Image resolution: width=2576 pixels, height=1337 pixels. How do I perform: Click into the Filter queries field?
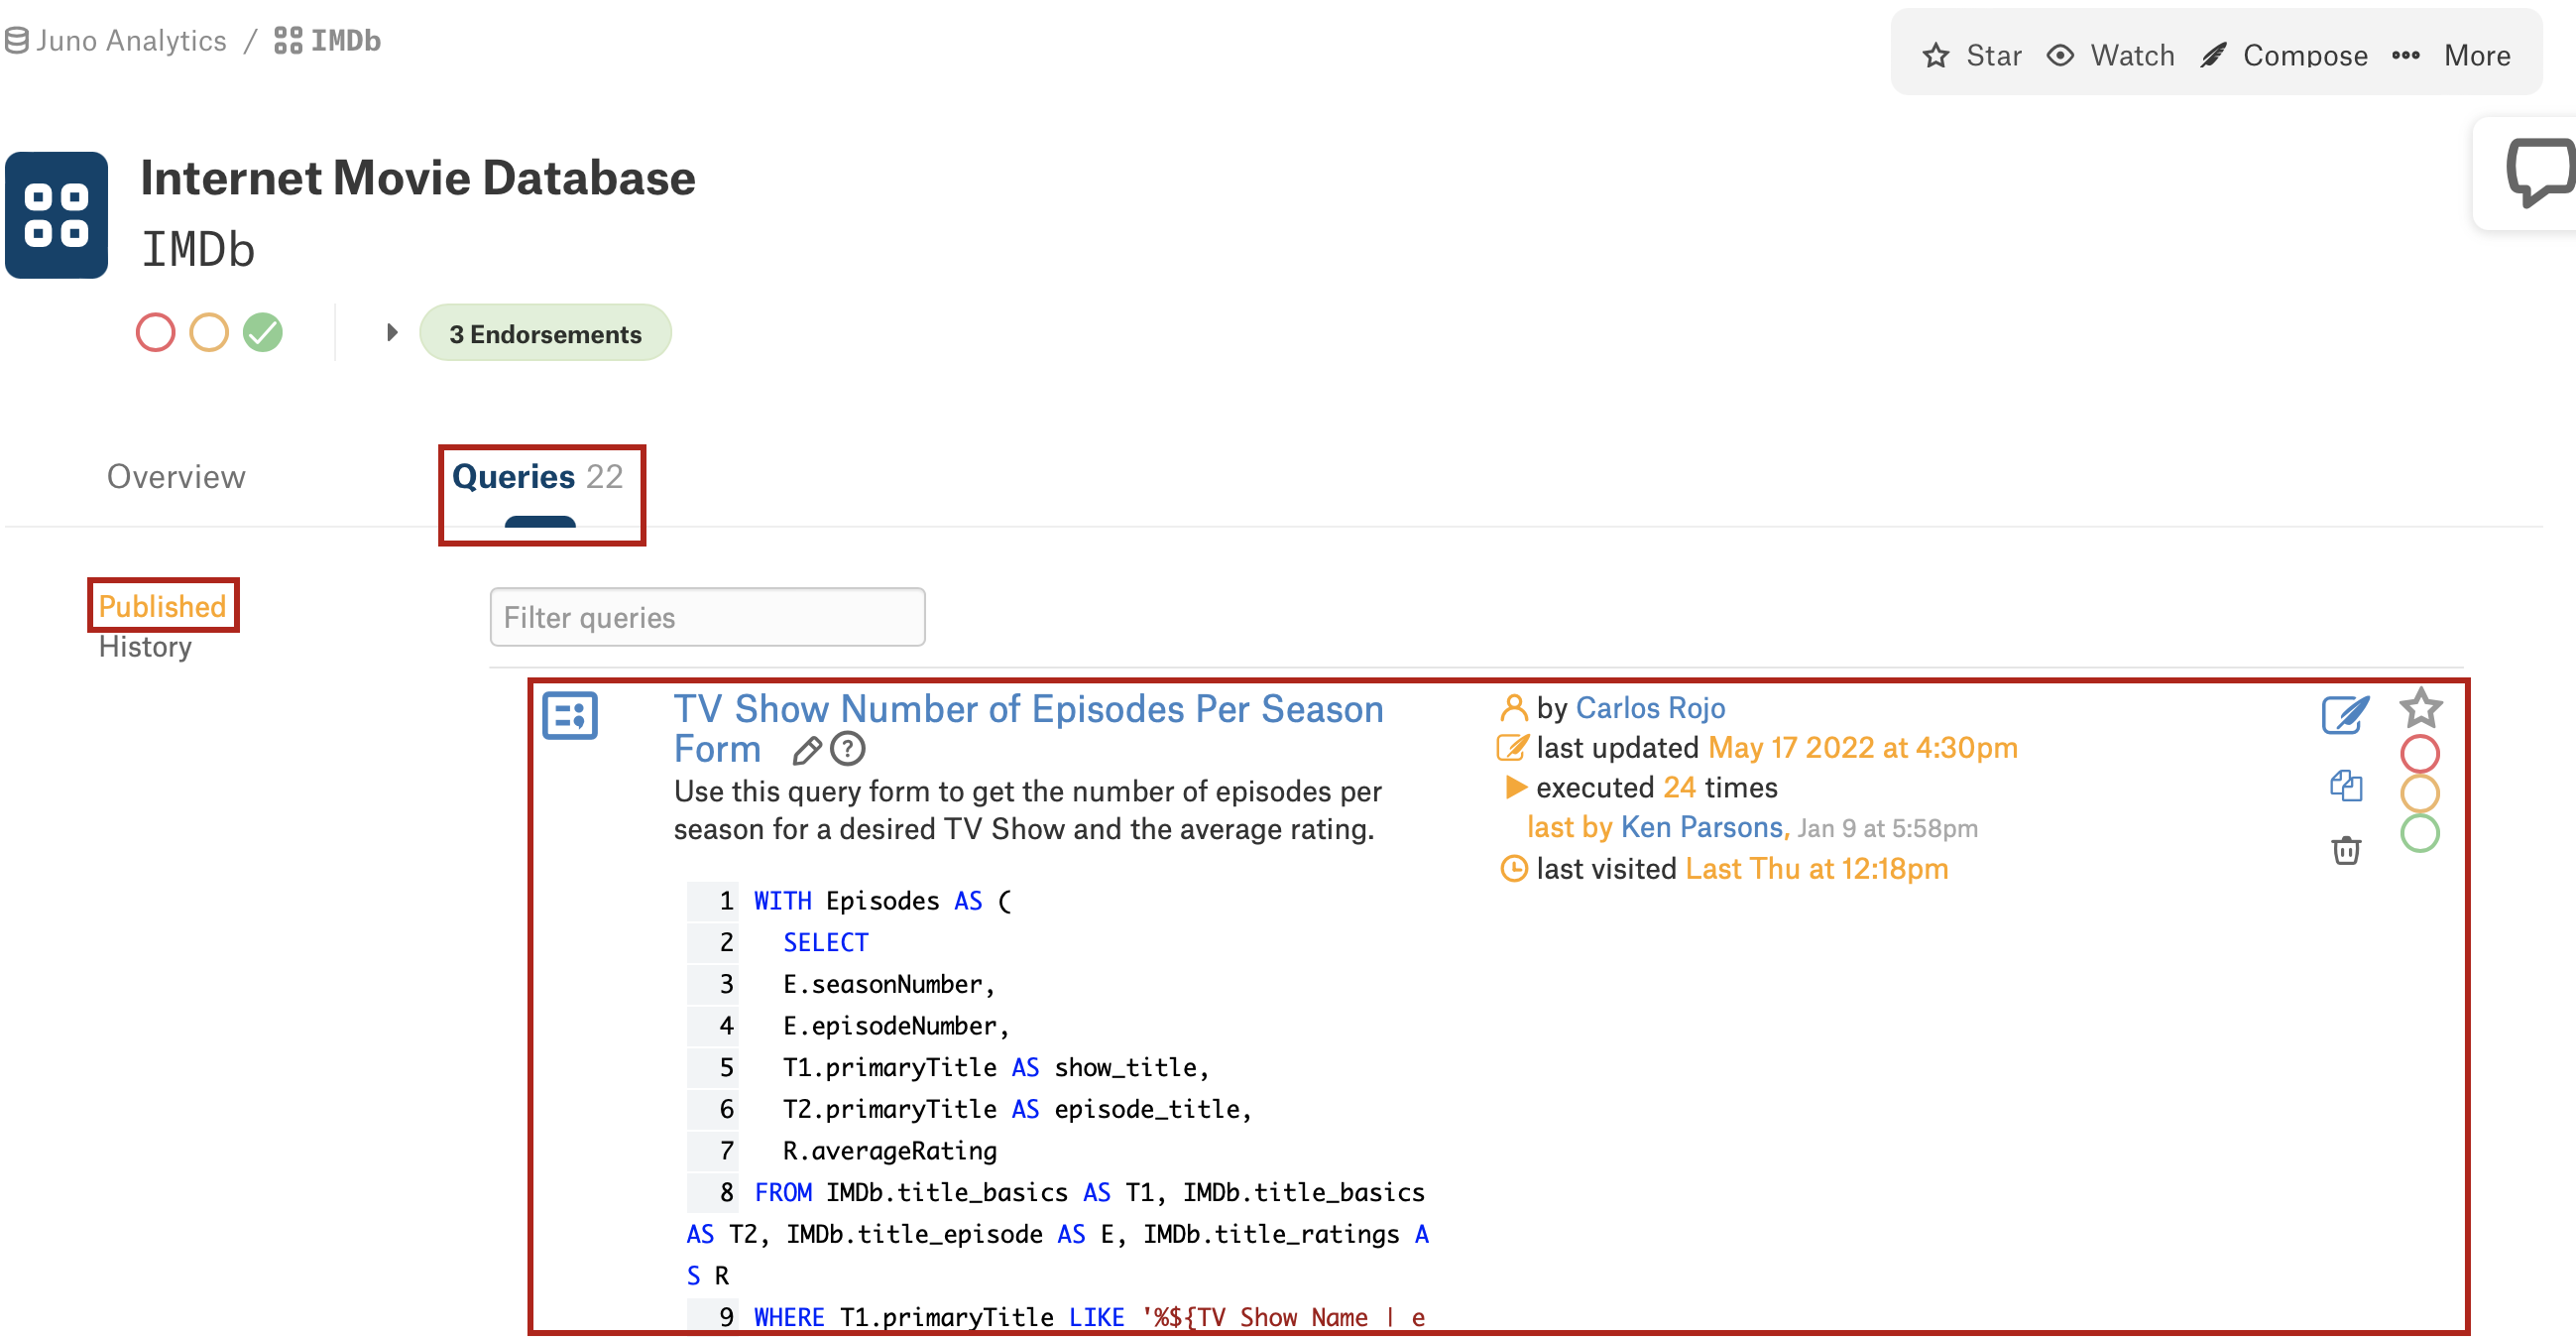tap(707, 618)
